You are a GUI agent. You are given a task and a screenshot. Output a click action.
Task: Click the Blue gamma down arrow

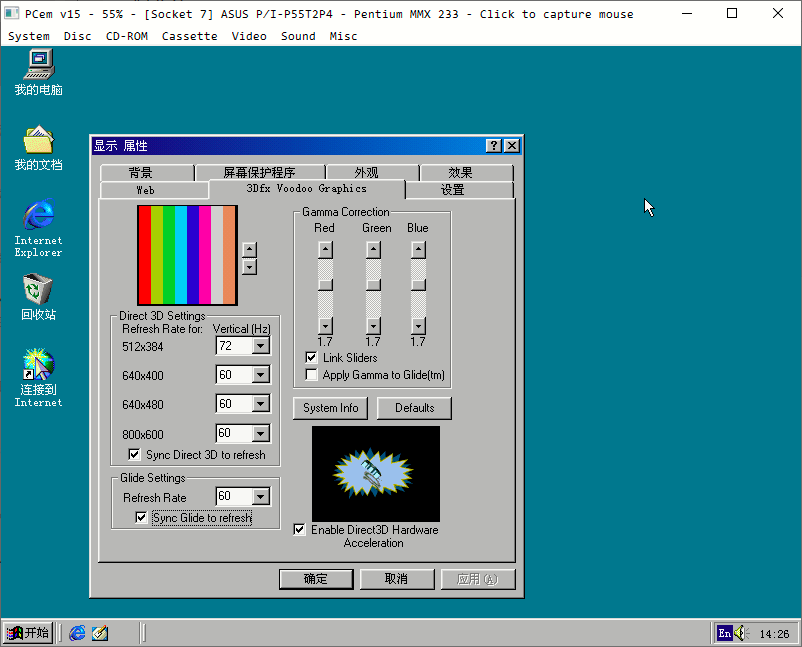pos(418,326)
